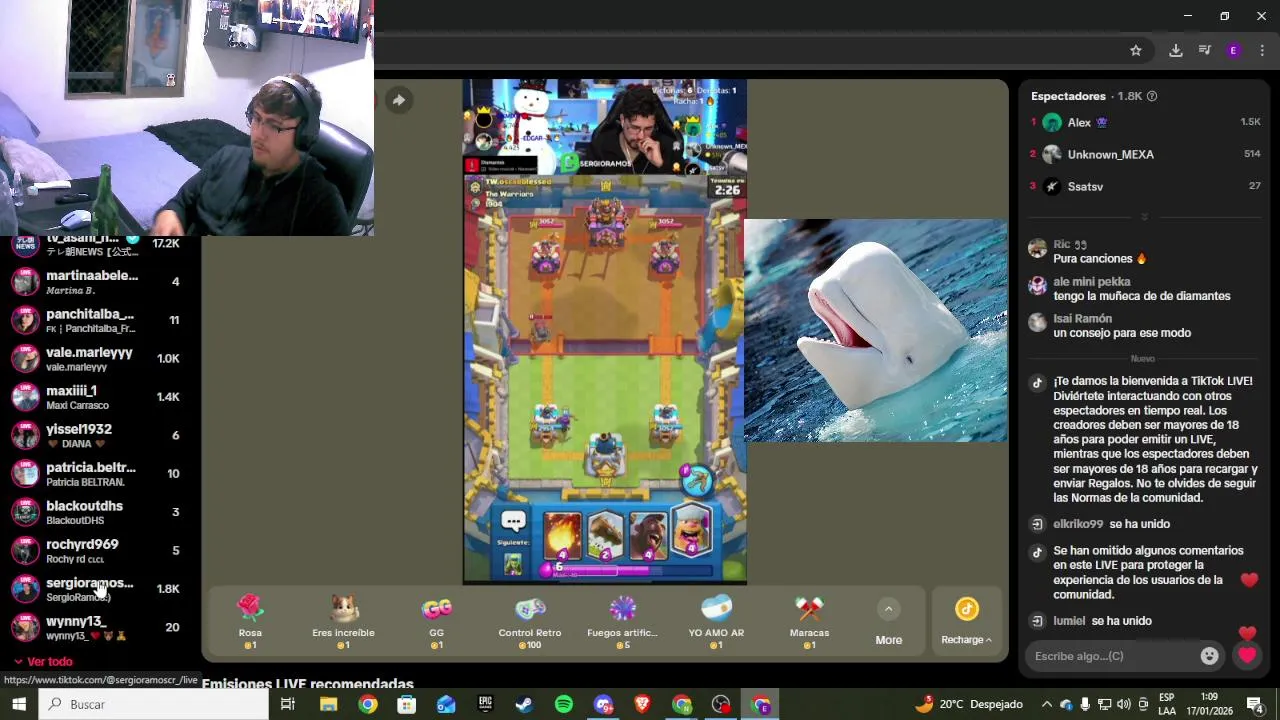Viewport: 1280px width, 720px height.
Task: Switch the ESP LAA input language
Action: (x=1167, y=704)
